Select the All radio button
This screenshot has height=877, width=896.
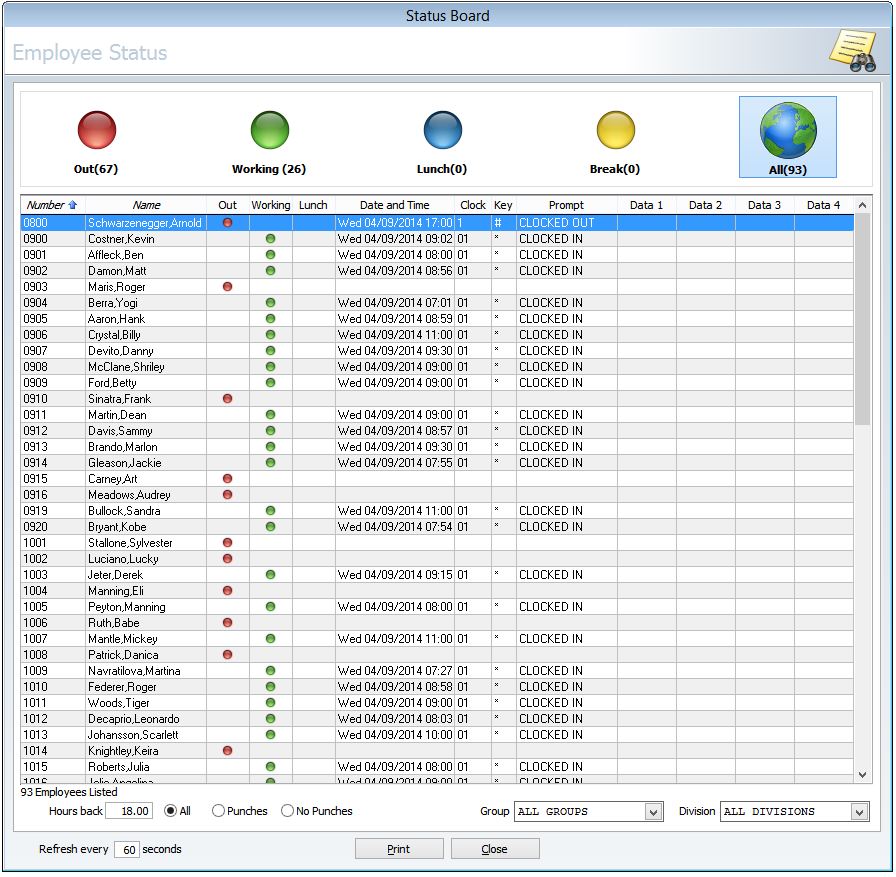[x=170, y=811]
